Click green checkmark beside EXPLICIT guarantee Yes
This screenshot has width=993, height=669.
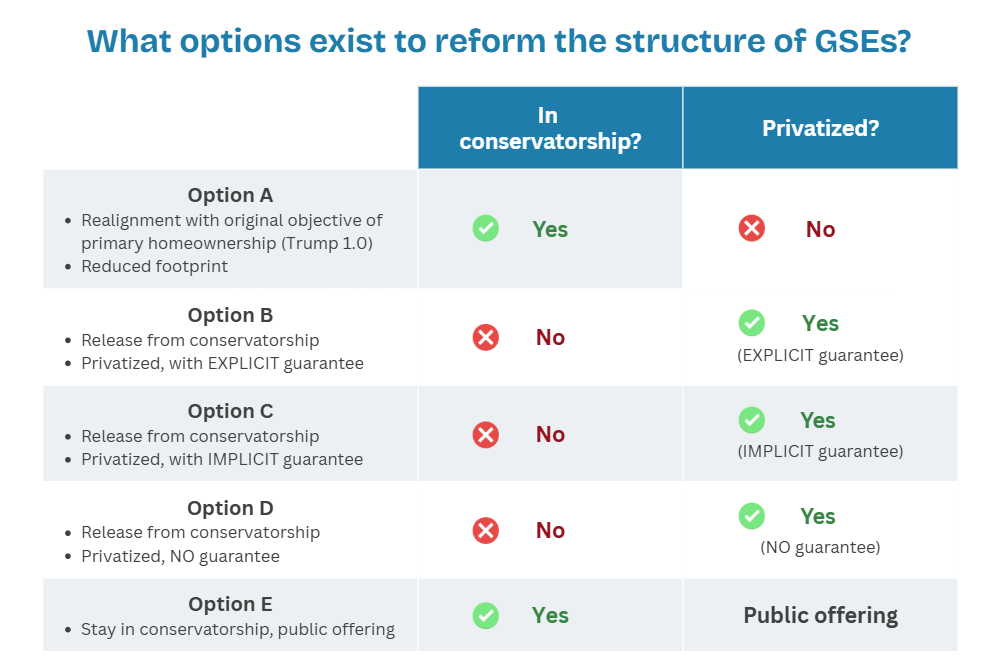tap(752, 323)
